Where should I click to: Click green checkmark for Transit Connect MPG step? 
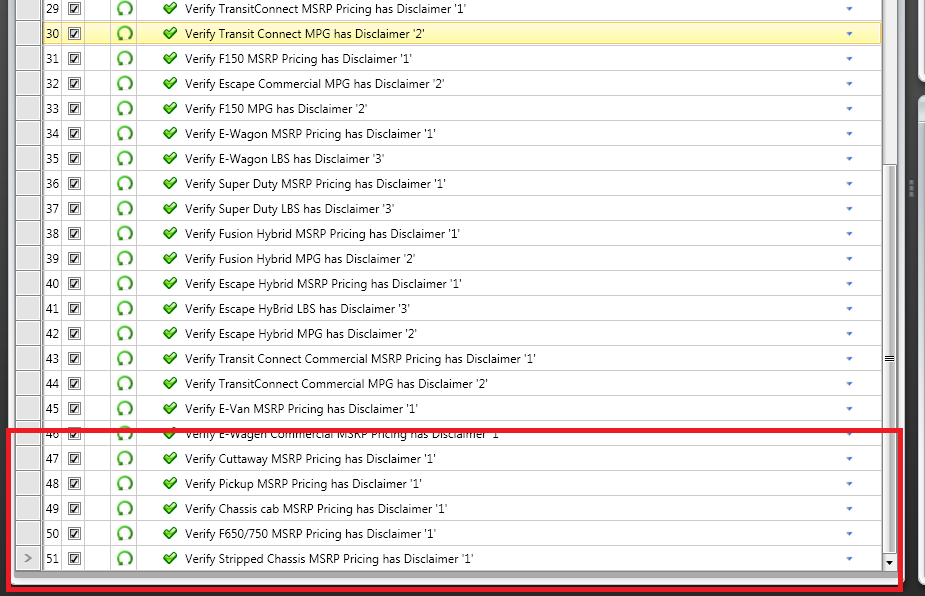170,33
